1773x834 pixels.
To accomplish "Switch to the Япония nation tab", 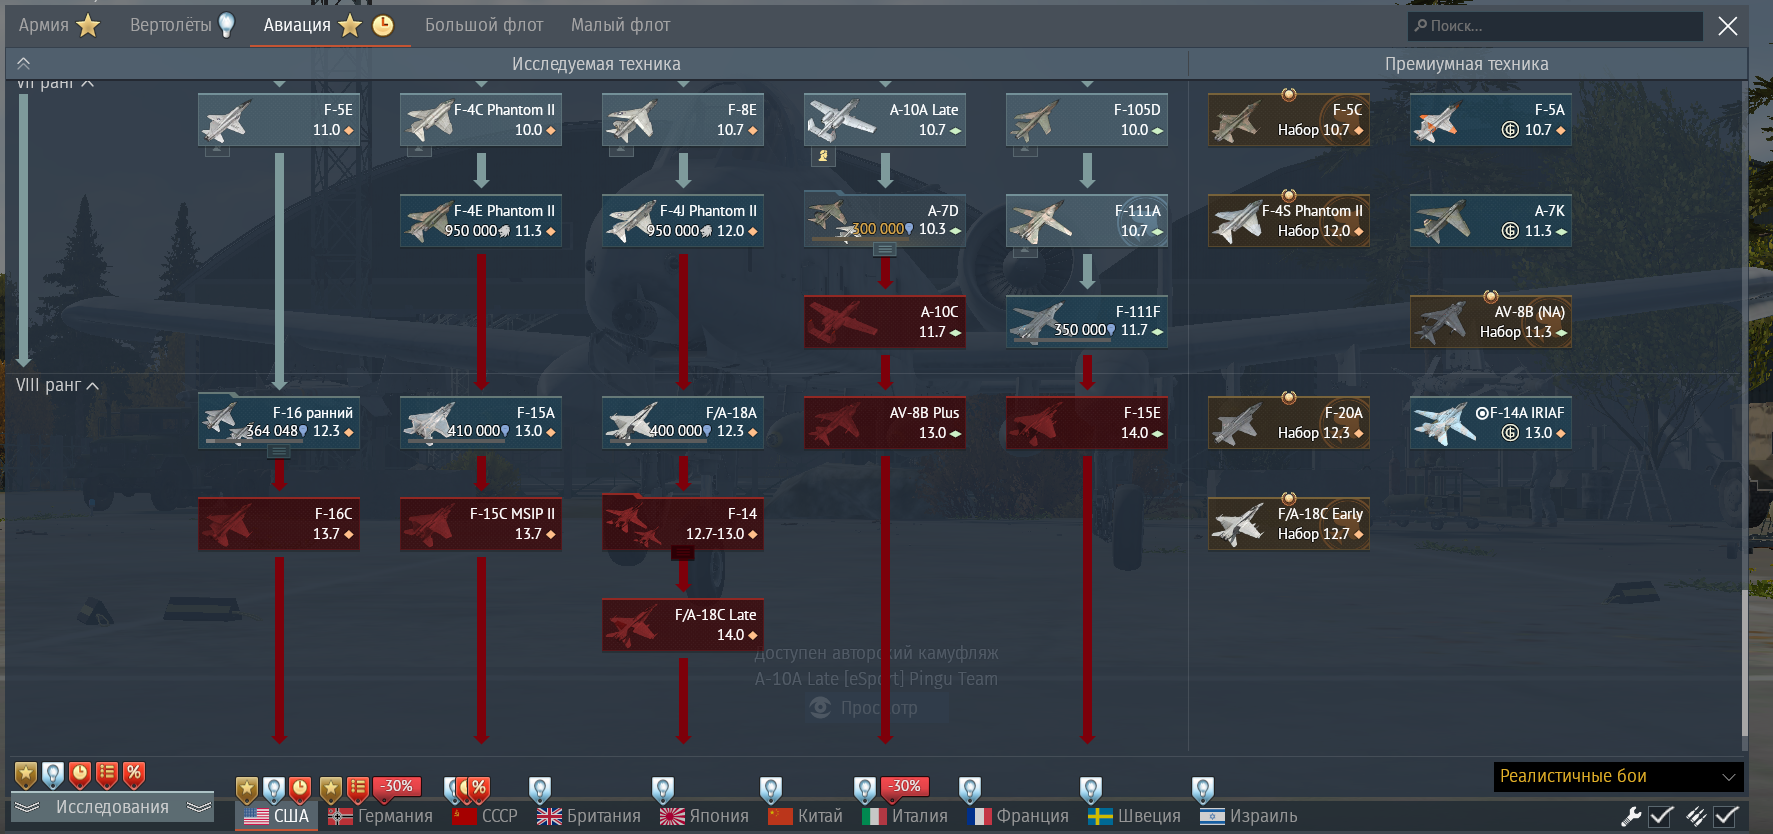I will coord(704,816).
